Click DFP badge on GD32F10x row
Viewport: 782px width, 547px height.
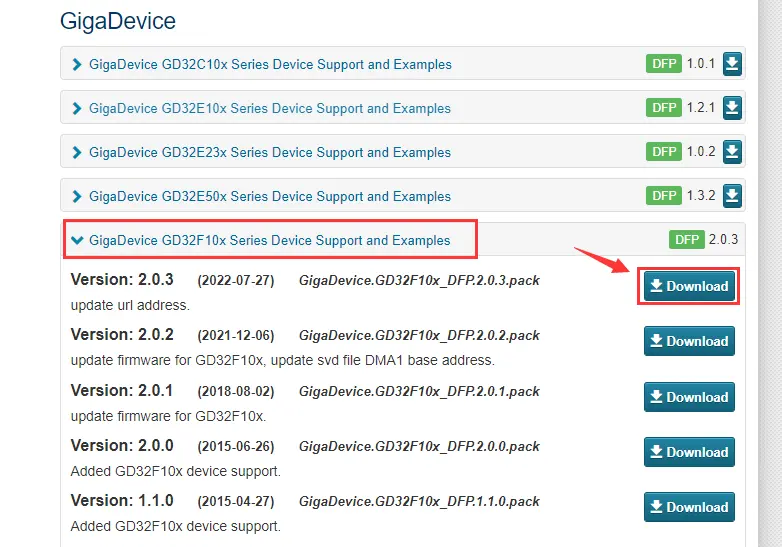pyautogui.click(x=686, y=240)
